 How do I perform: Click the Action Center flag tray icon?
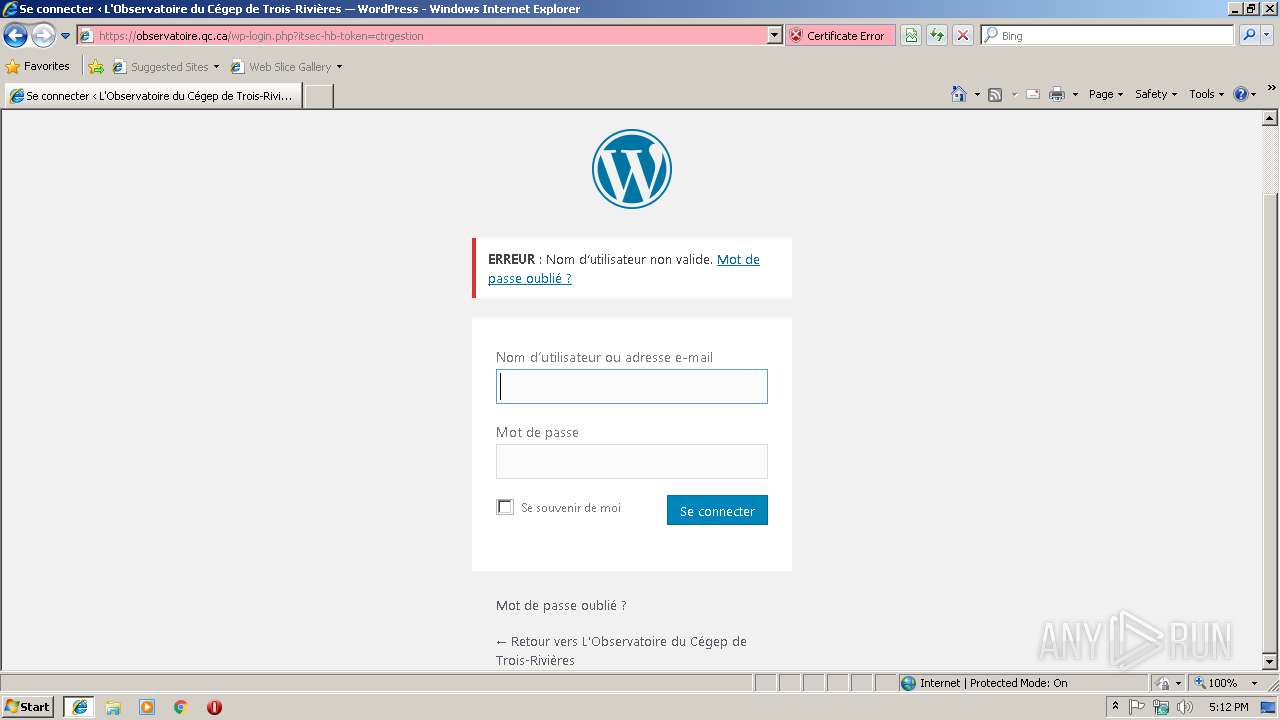click(1138, 707)
